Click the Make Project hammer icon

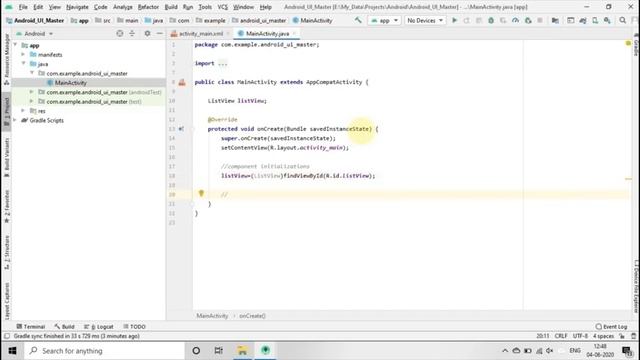click(x=358, y=20)
